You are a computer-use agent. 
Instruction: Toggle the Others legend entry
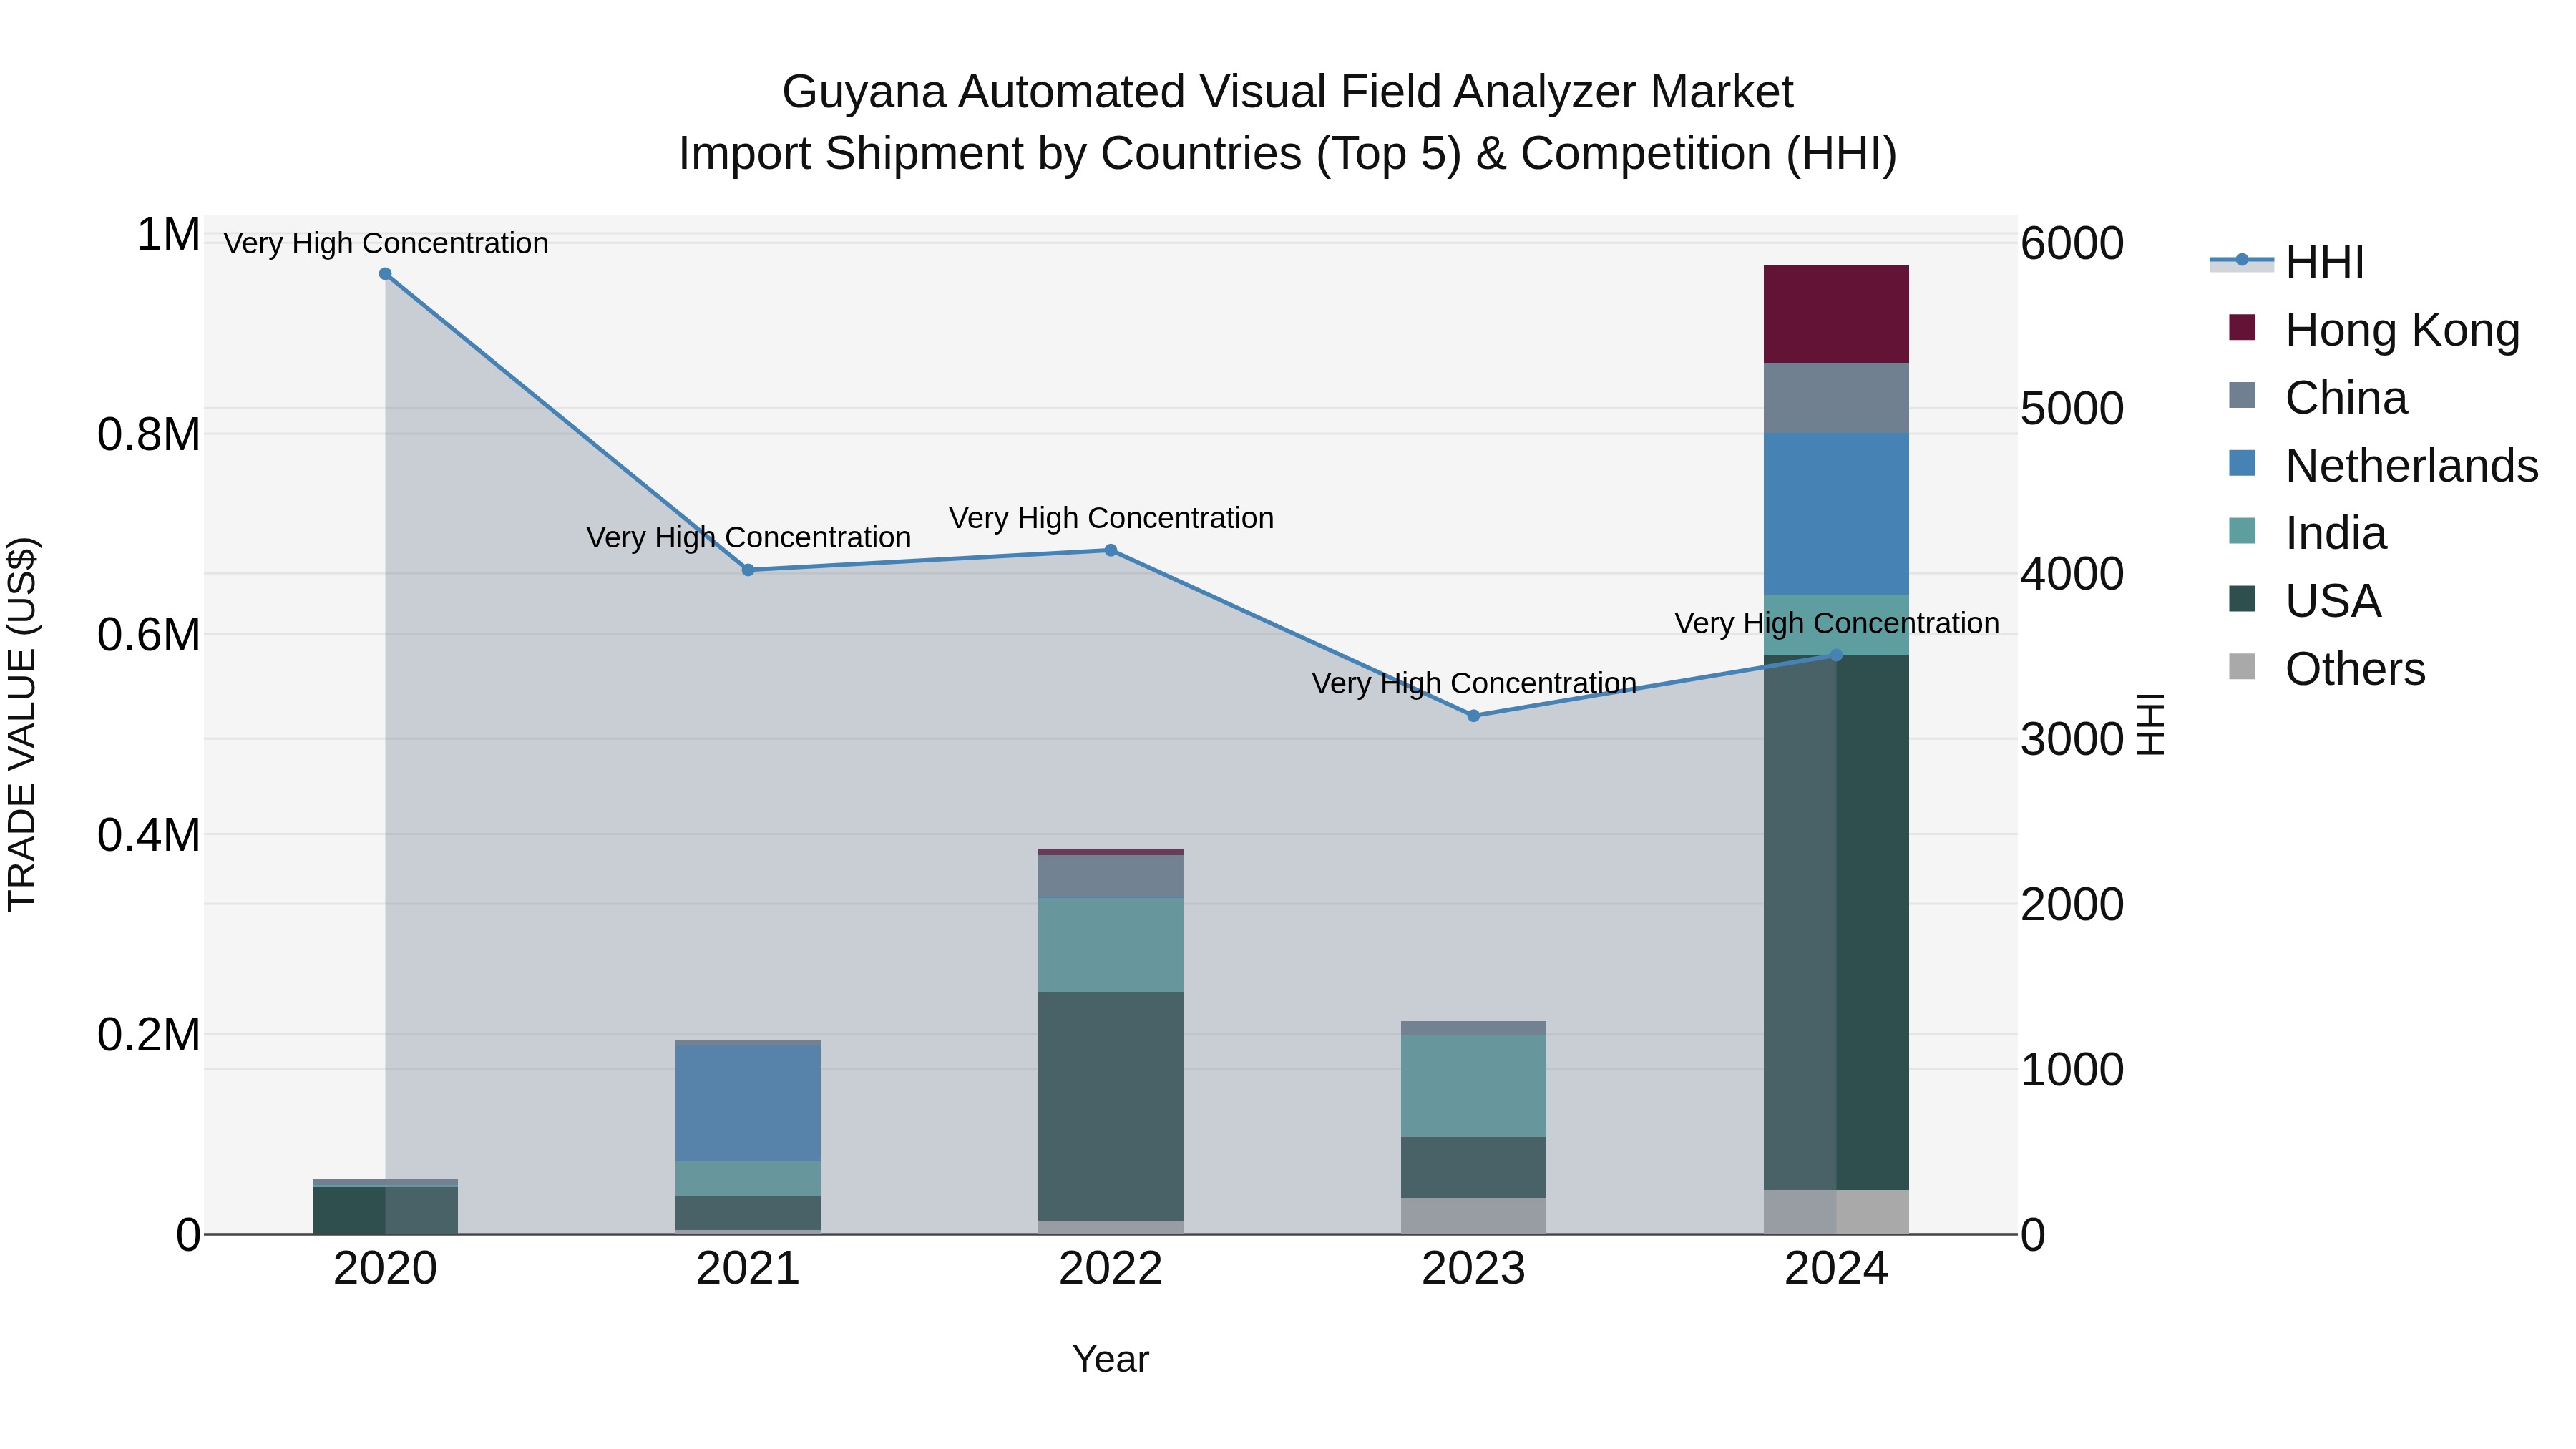click(x=2327, y=669)
